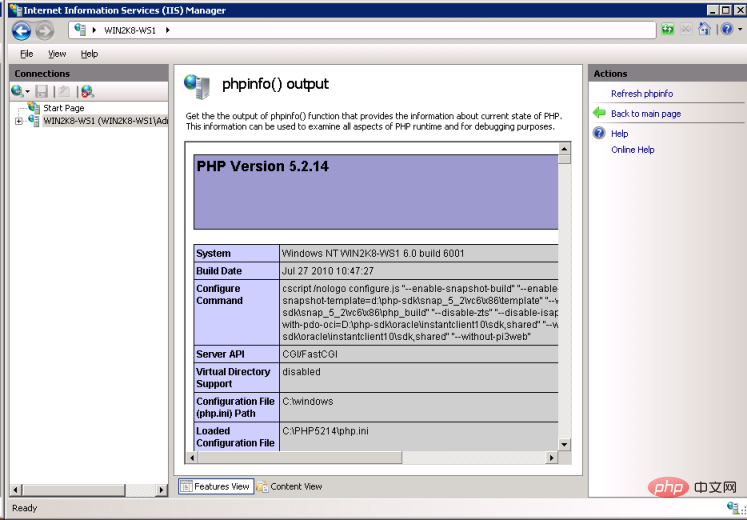Open the help icon dropdown arrow
The image size is (747, 520).
(740, 30)
